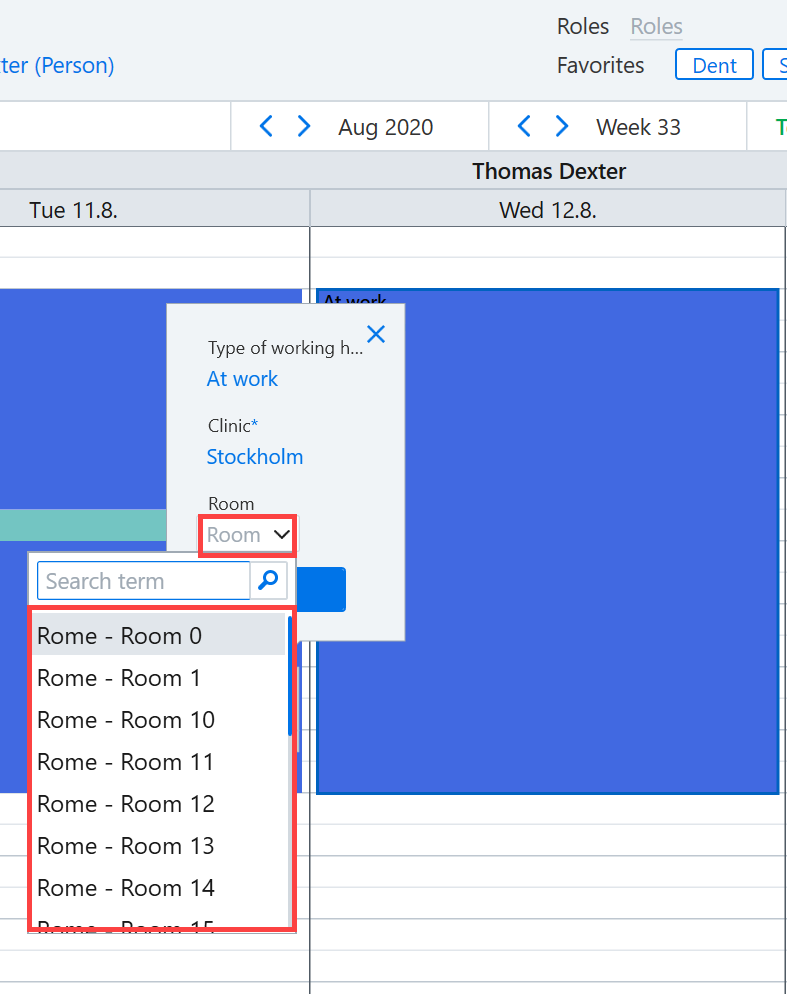The width and height of the screenshot is (787, 994).
Task: Go to next week arrow before Week 33
Action: (562, 126)
